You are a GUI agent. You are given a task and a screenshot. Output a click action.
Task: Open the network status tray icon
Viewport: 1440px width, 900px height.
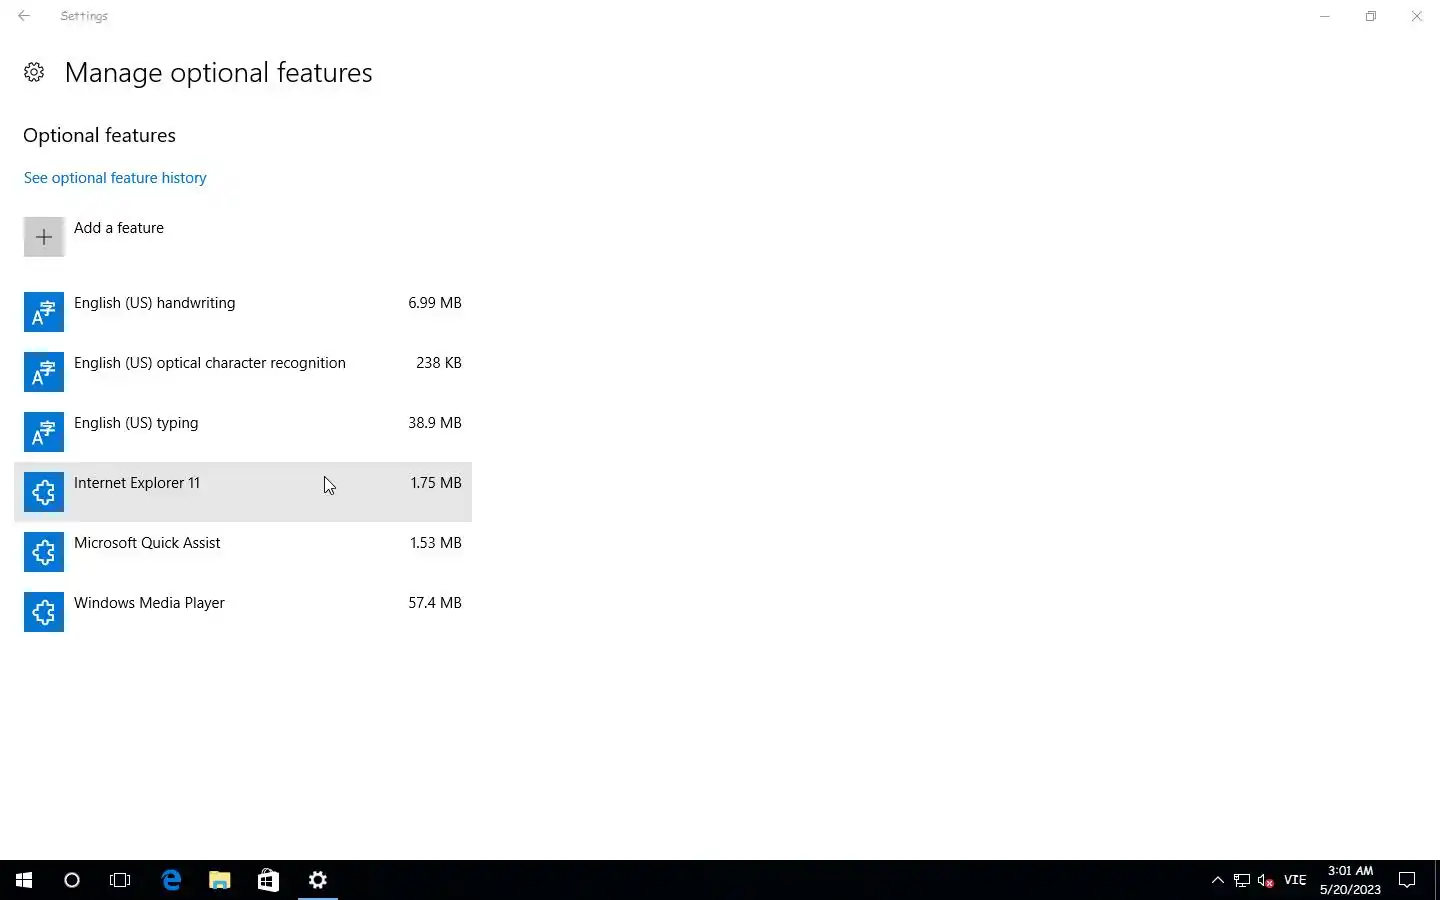click(x=1242, y=880)
